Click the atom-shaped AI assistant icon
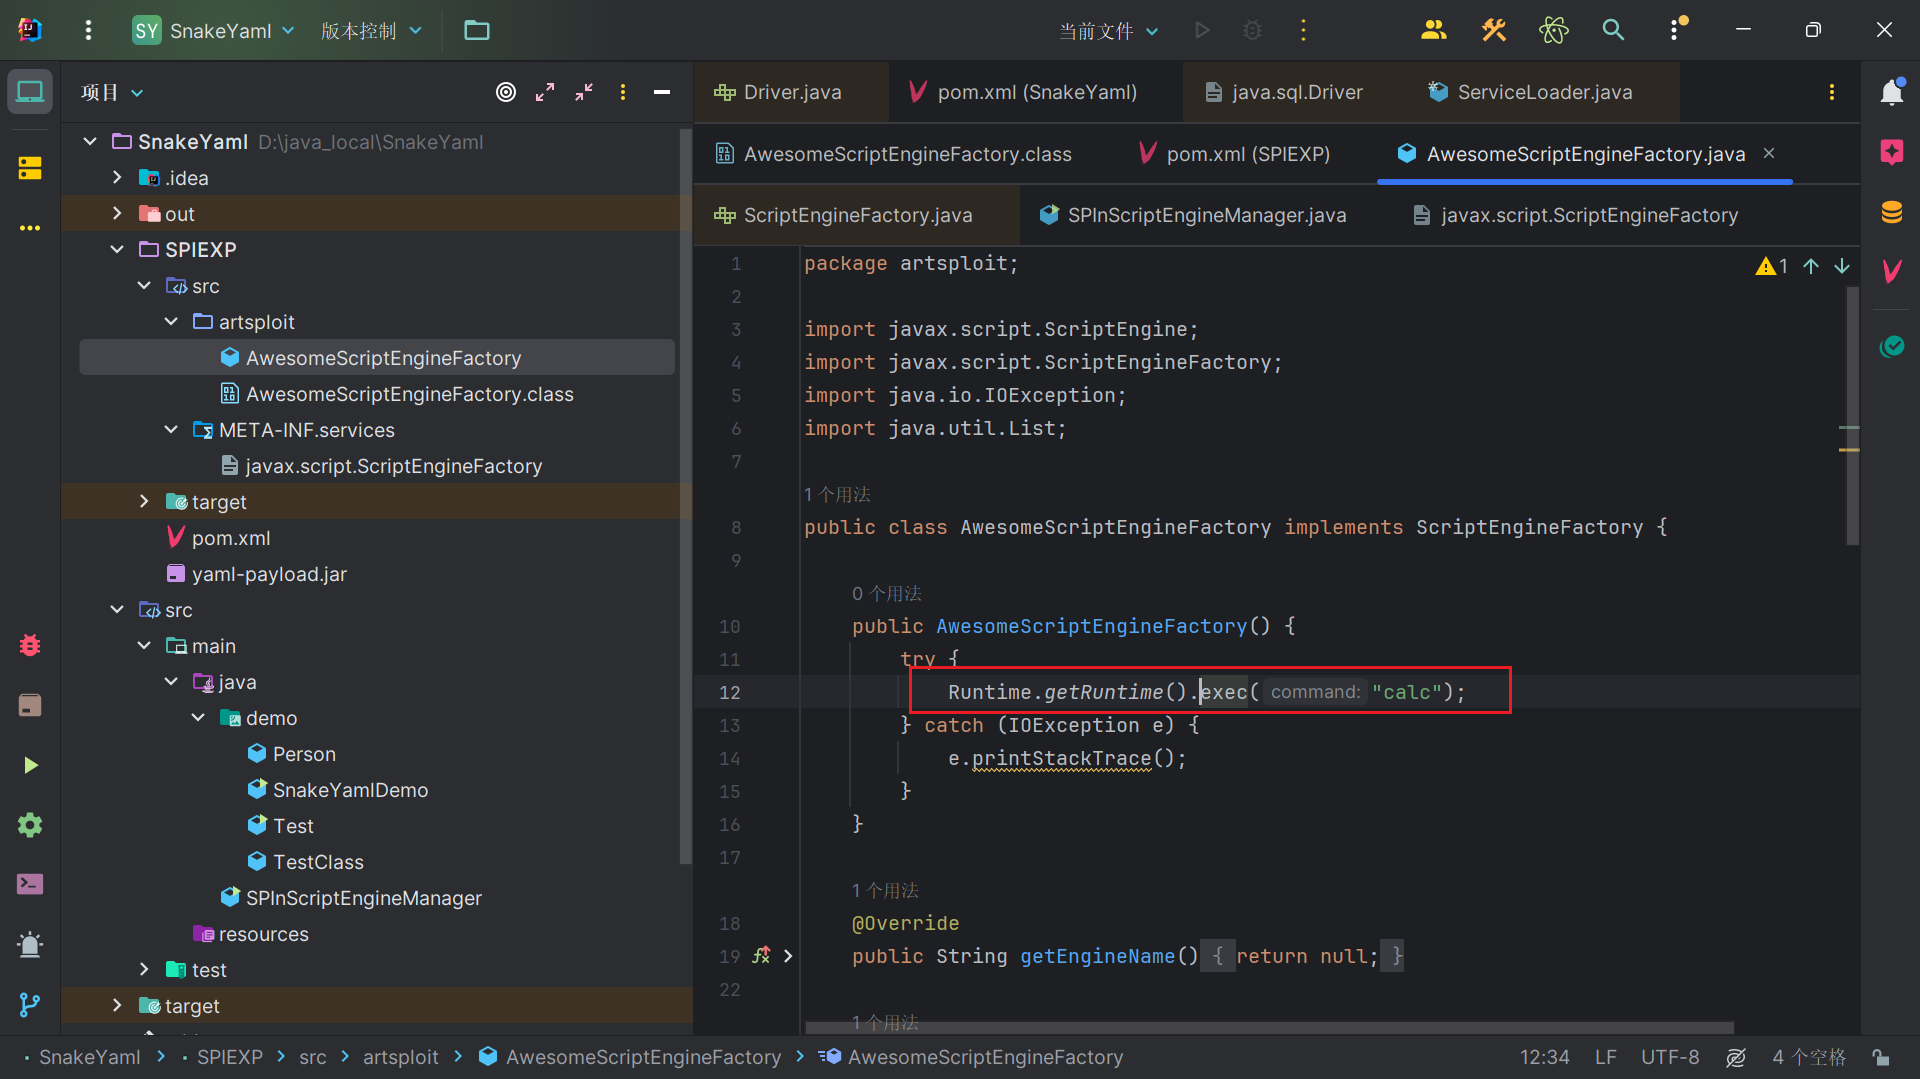1920x1079 pixels. (x=1554, y=30)
